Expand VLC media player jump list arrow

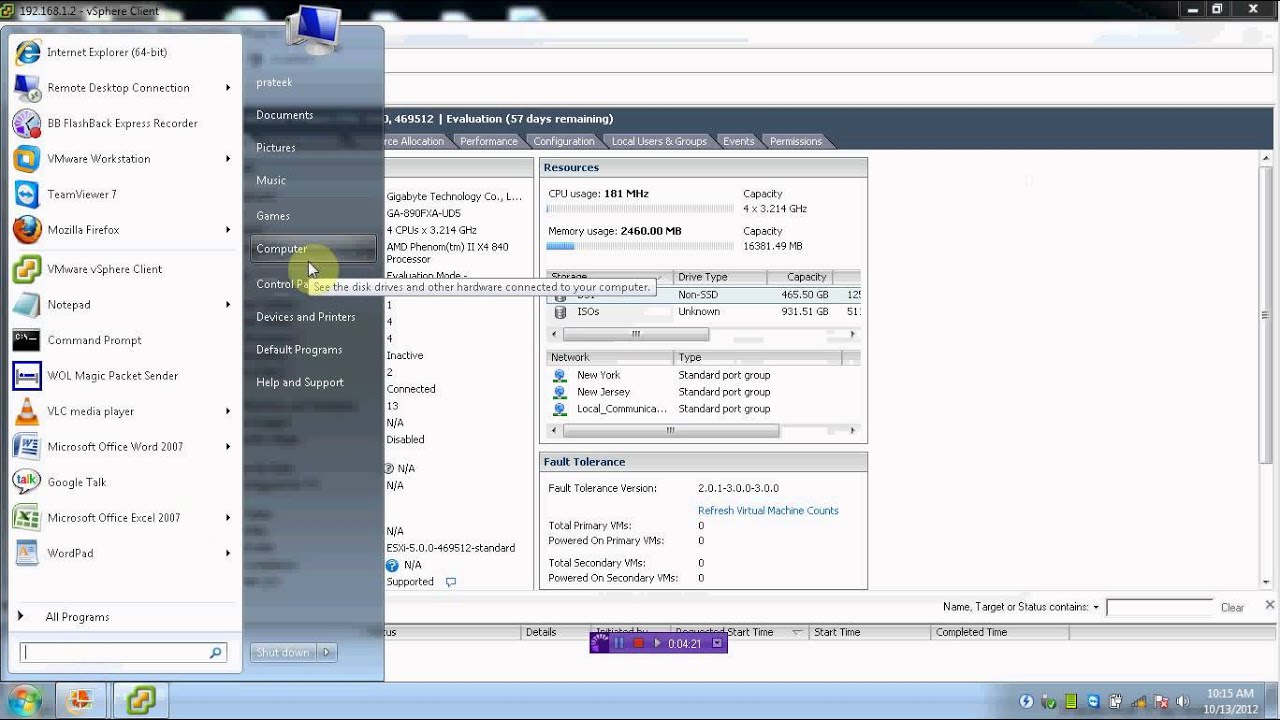(228, 411)
